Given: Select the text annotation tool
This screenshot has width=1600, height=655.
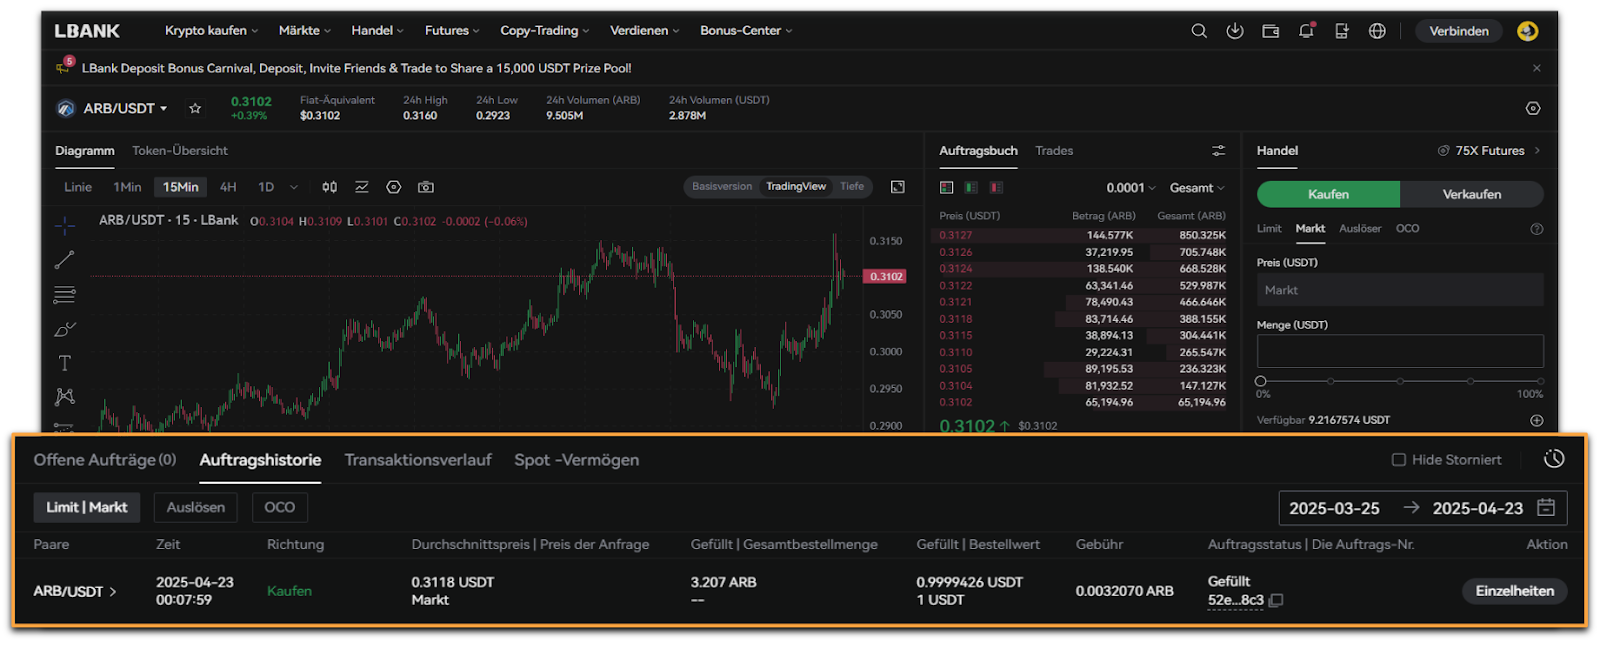Looking at the screenshot, I should (64, 363).
